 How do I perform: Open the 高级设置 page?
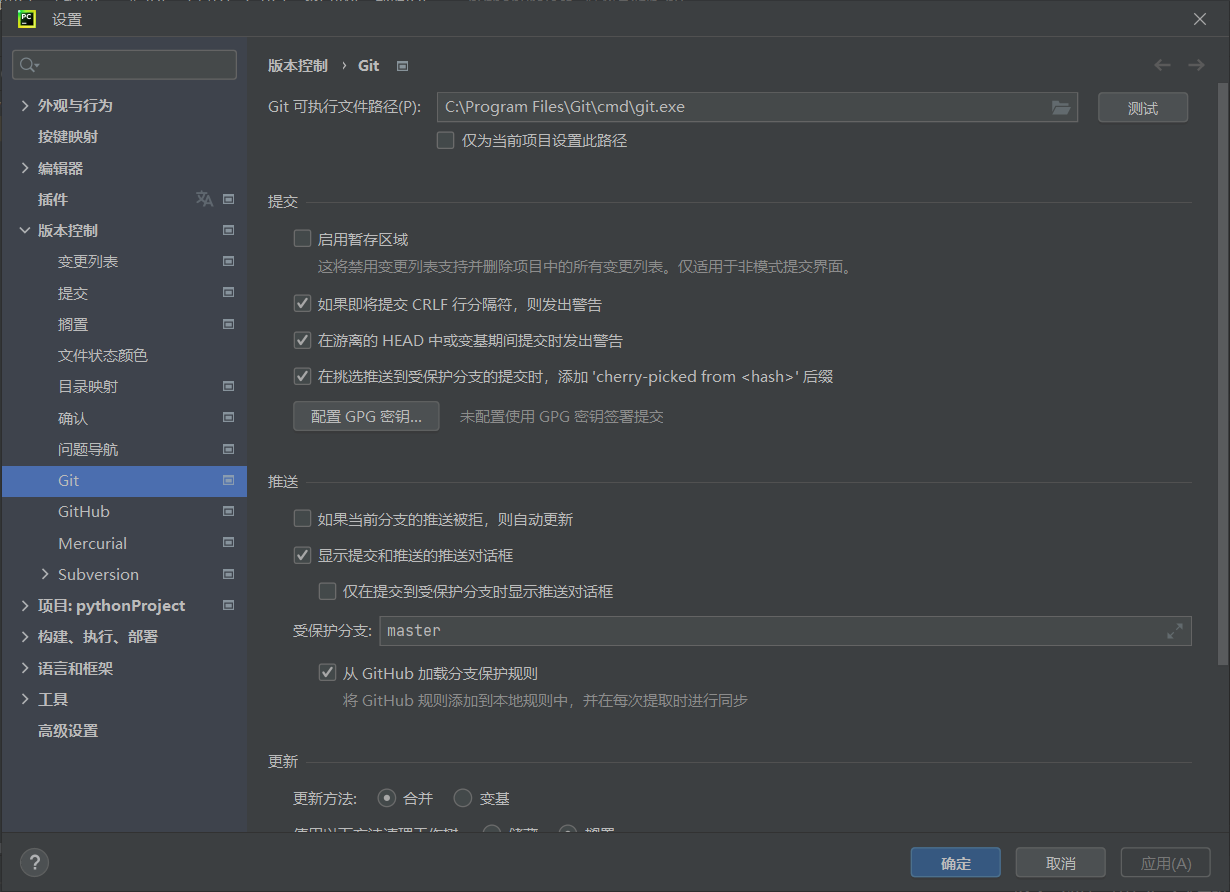(68, 730)
